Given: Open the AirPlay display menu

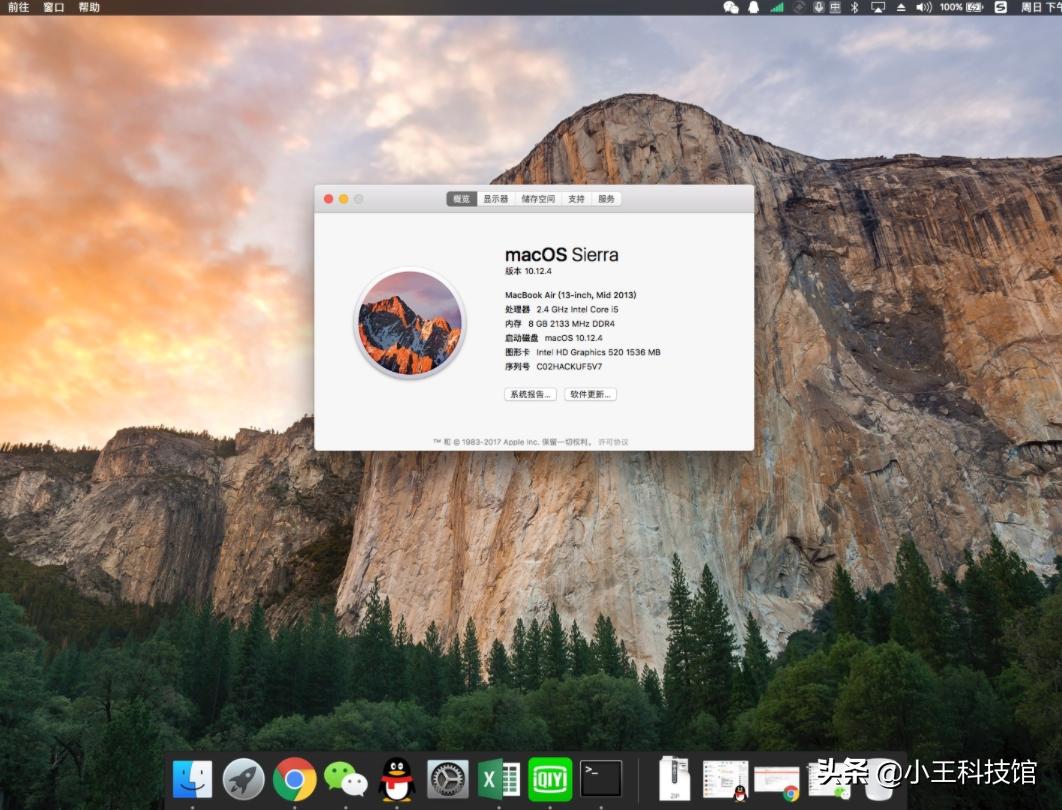Looking at the screenshot, I should 878,7.
